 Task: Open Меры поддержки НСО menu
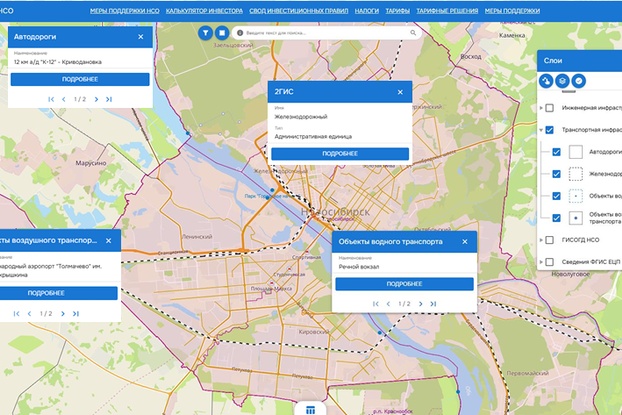[x=125, y=11]
